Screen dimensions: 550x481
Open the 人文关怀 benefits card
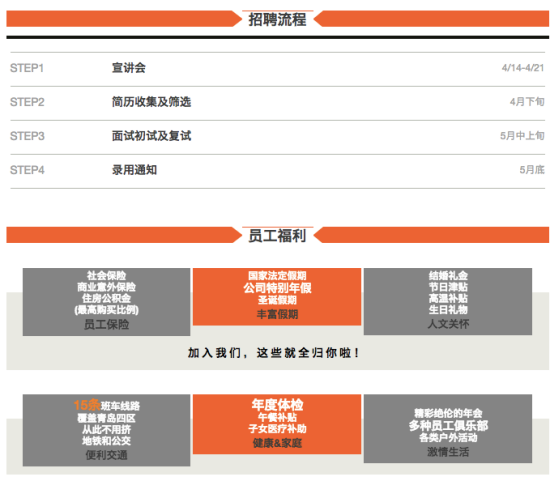point(448,301)
